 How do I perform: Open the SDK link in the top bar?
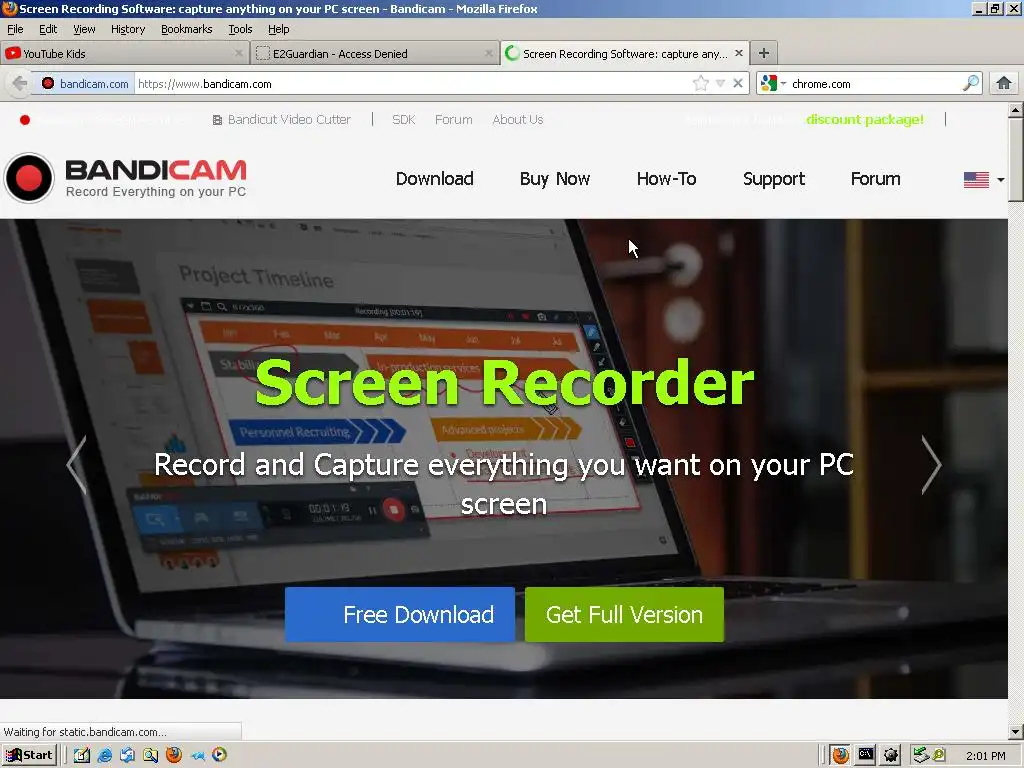click(x=404, y=120)
